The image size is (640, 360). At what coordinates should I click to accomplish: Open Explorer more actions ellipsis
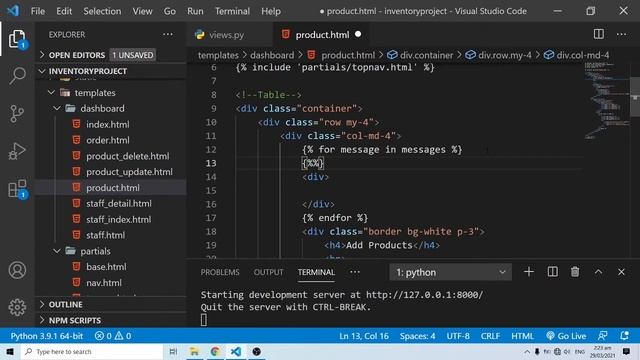pyautogui.click(x=168, y=35)
